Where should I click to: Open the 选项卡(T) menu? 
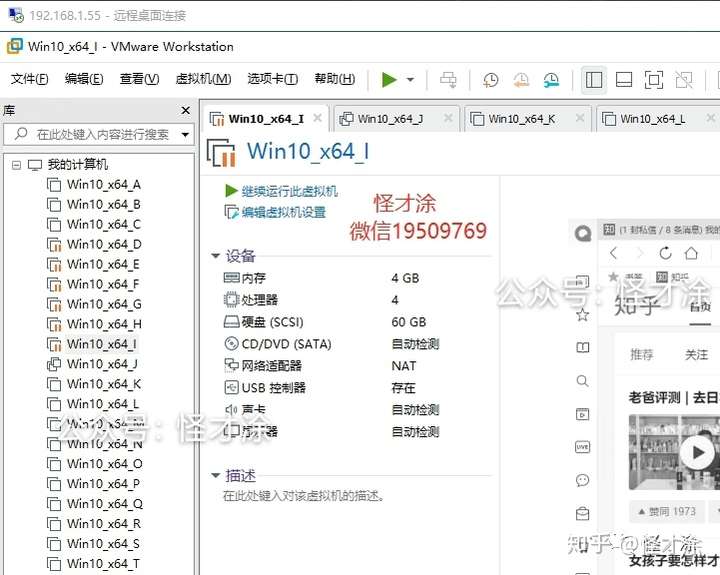pos(272,79)
